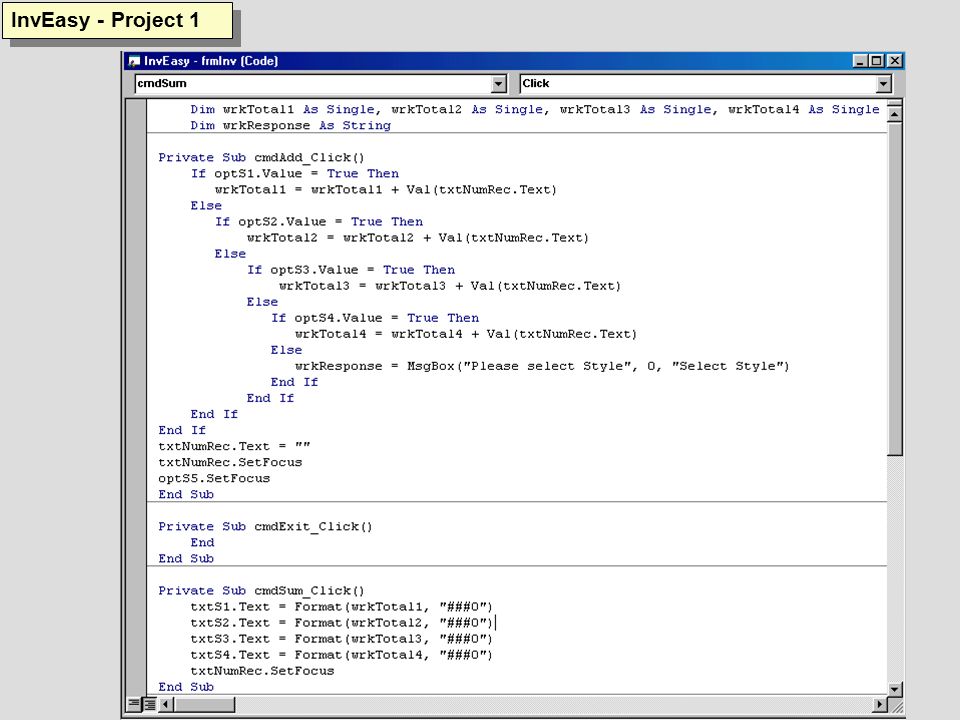Click the line "If optS1.Value = True Then"
The width and height of the screenshot is (960, 720).
294,174
